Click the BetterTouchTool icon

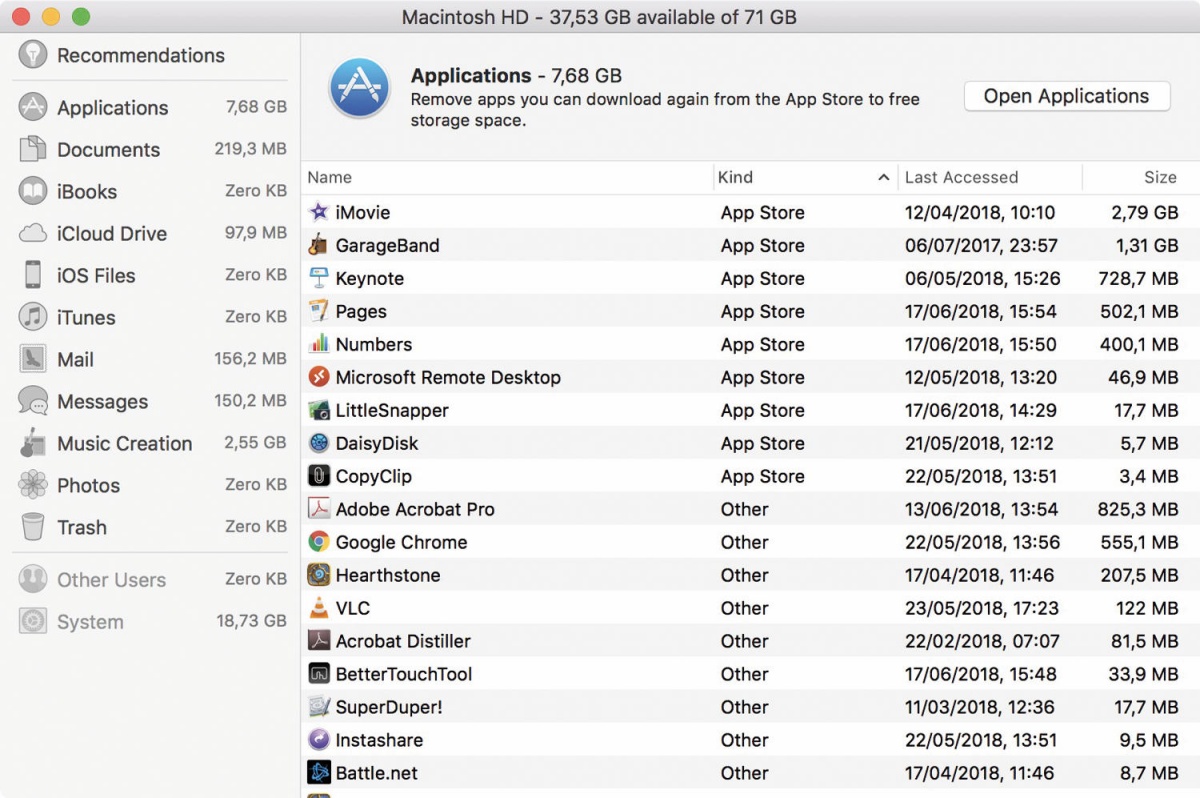tap(319, 674)
